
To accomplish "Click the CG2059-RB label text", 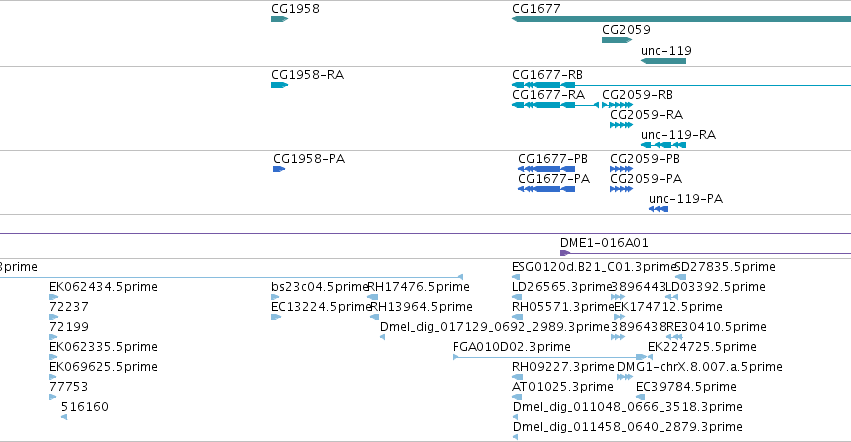I will point(638,94).
